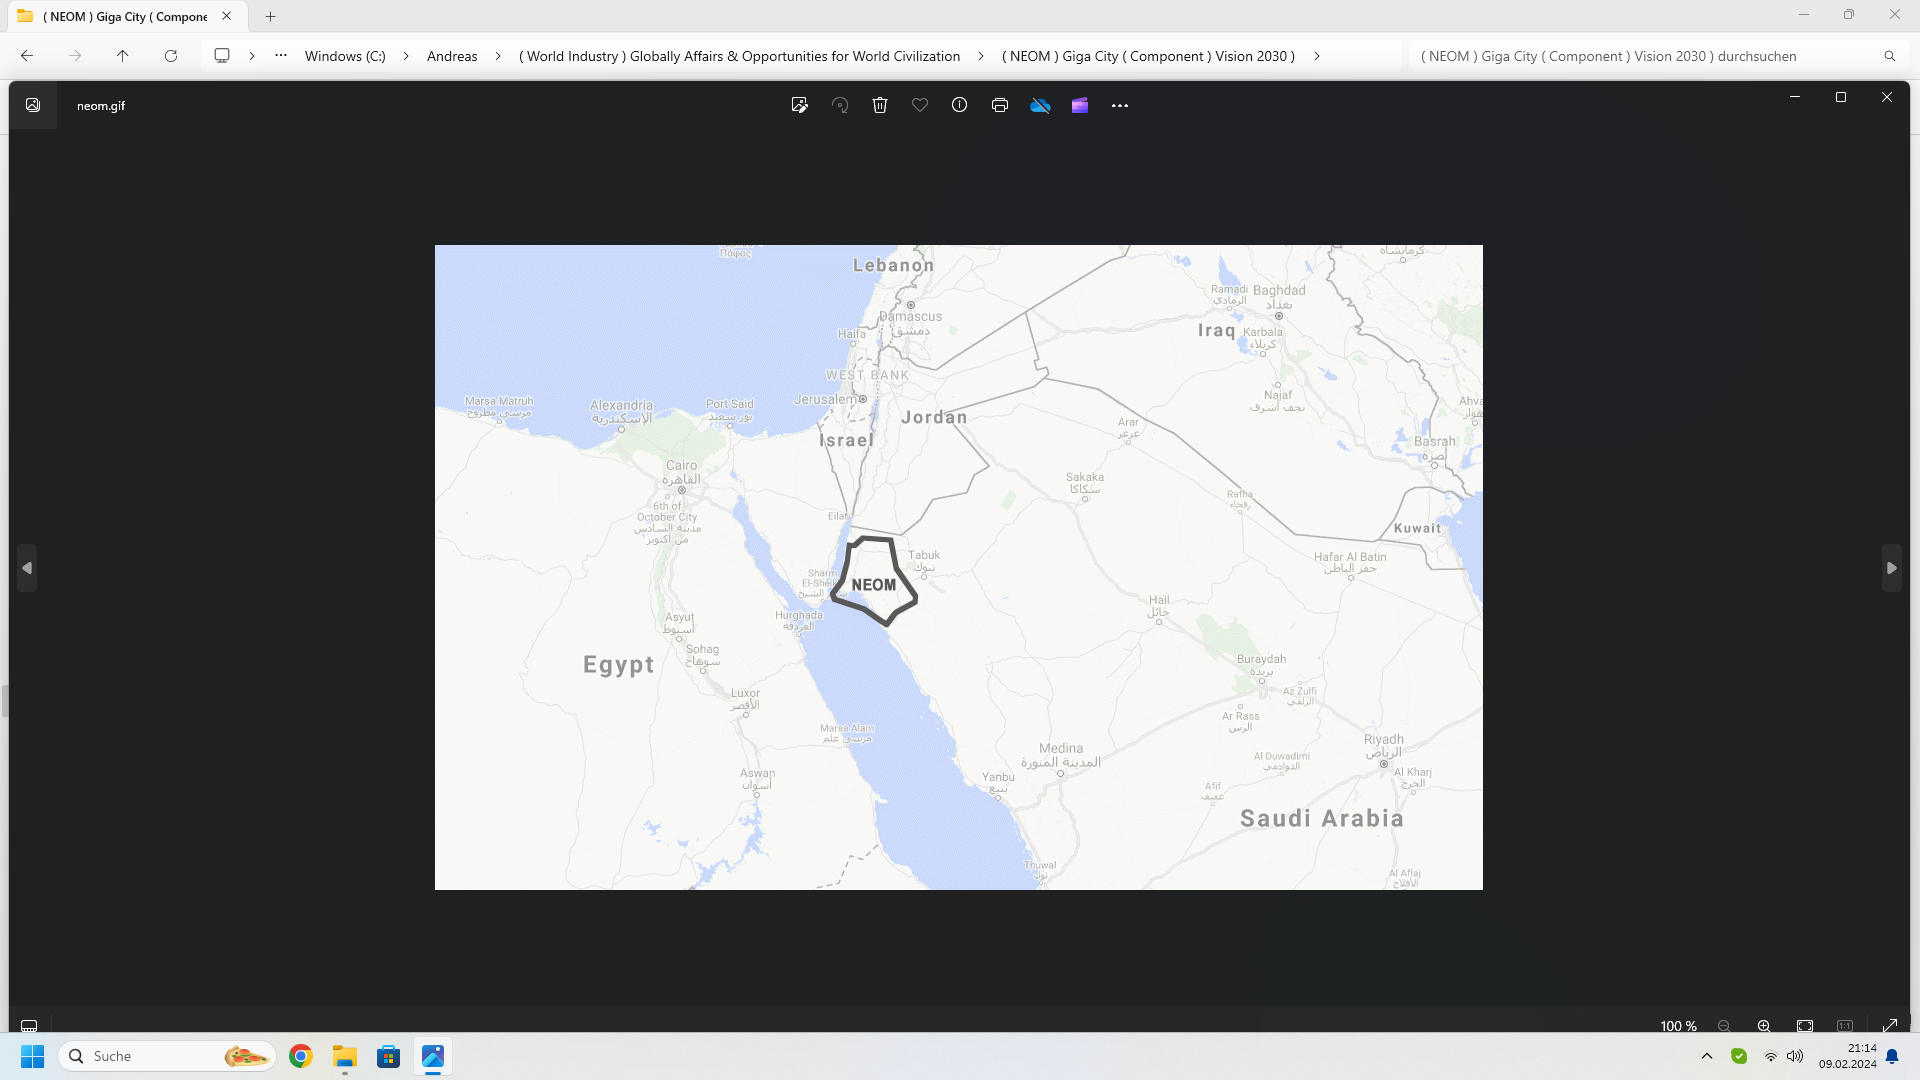Open the World Industry folder breadcrumb

[x=739, y=56]
